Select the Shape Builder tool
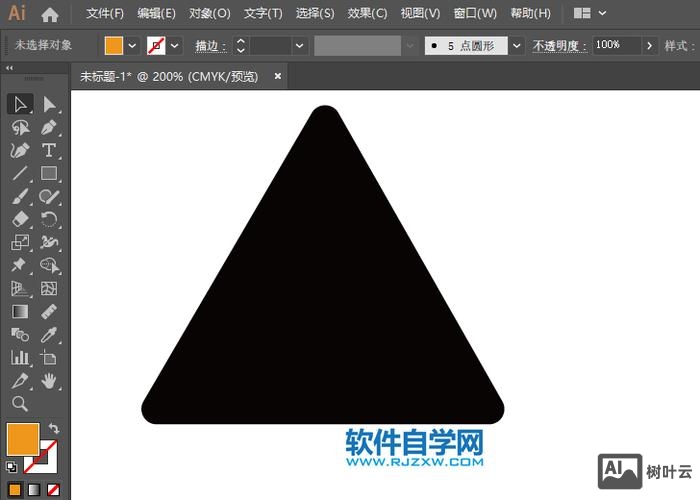Viewport: 700px width, 500px height. (49, 265)
